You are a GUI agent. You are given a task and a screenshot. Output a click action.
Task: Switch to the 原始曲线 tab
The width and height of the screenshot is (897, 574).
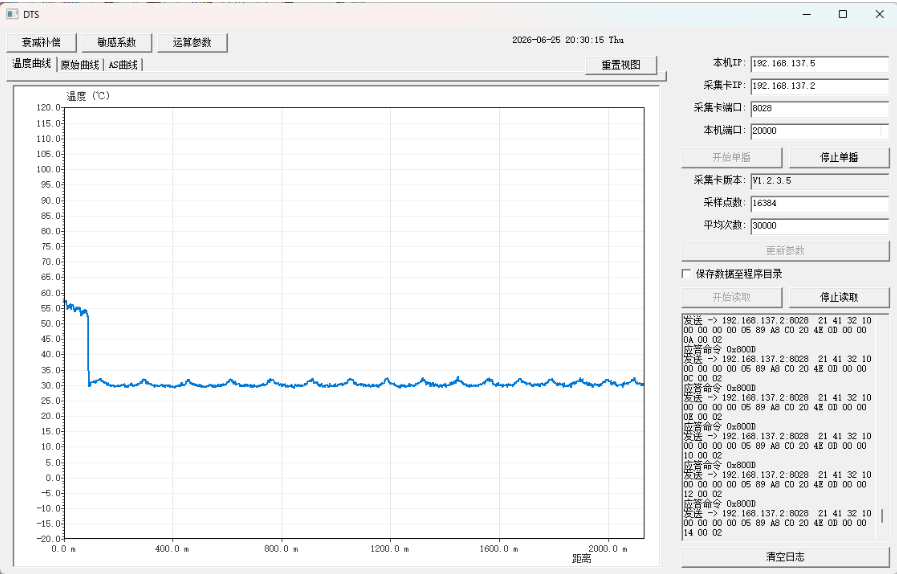pyautogui.click(x=80, y=65)
